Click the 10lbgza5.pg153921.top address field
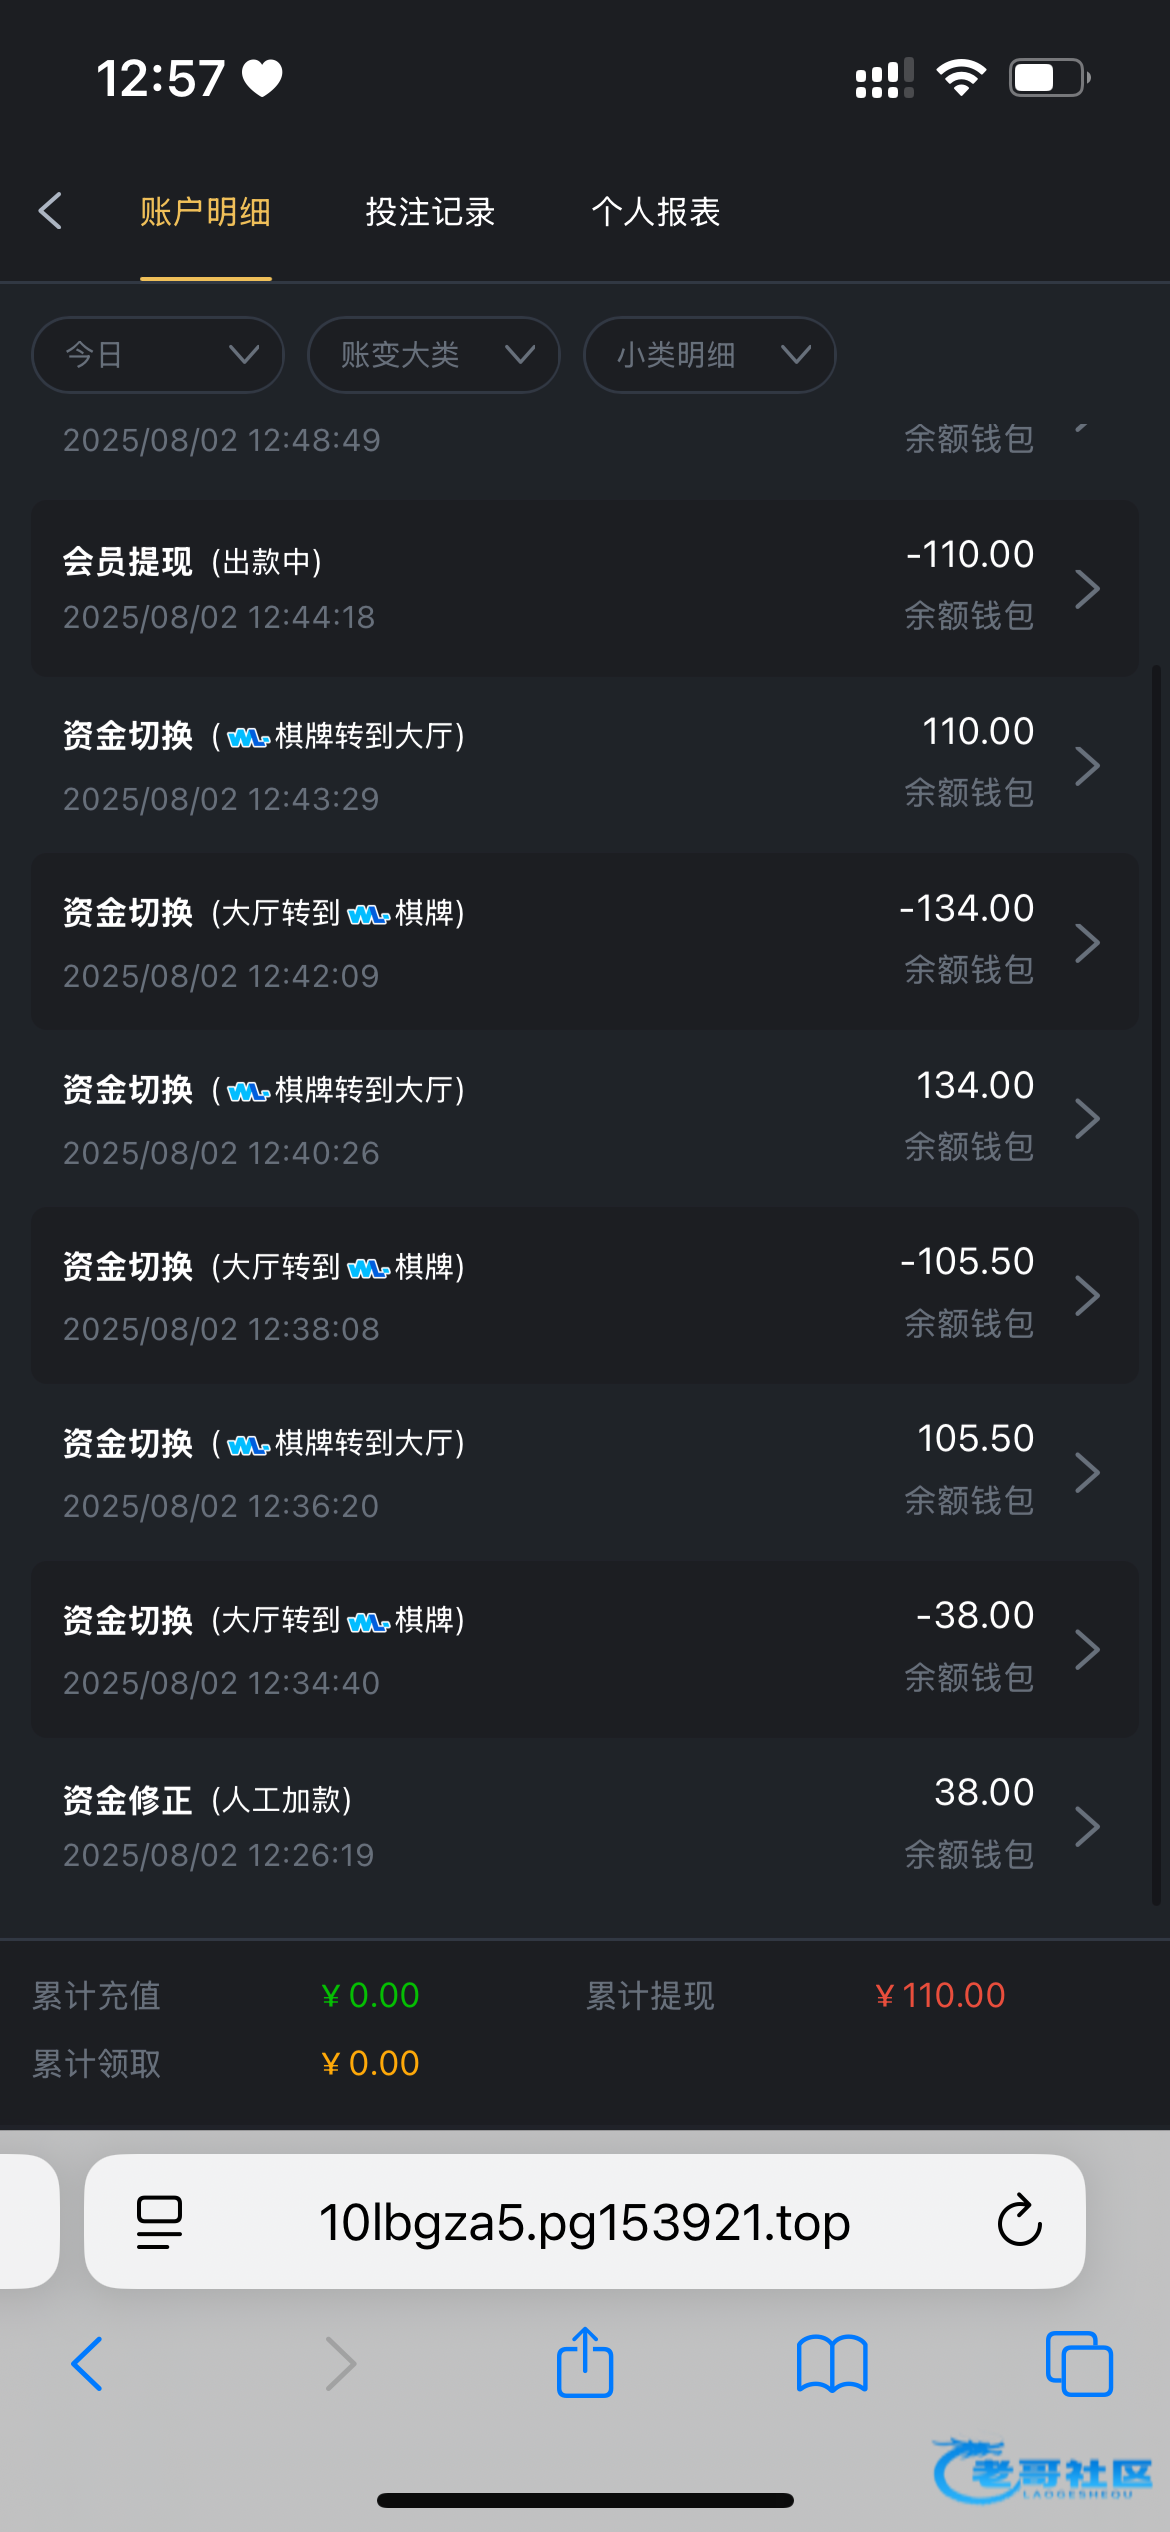This screenshot has width=1170, height=2532. 585,2222
